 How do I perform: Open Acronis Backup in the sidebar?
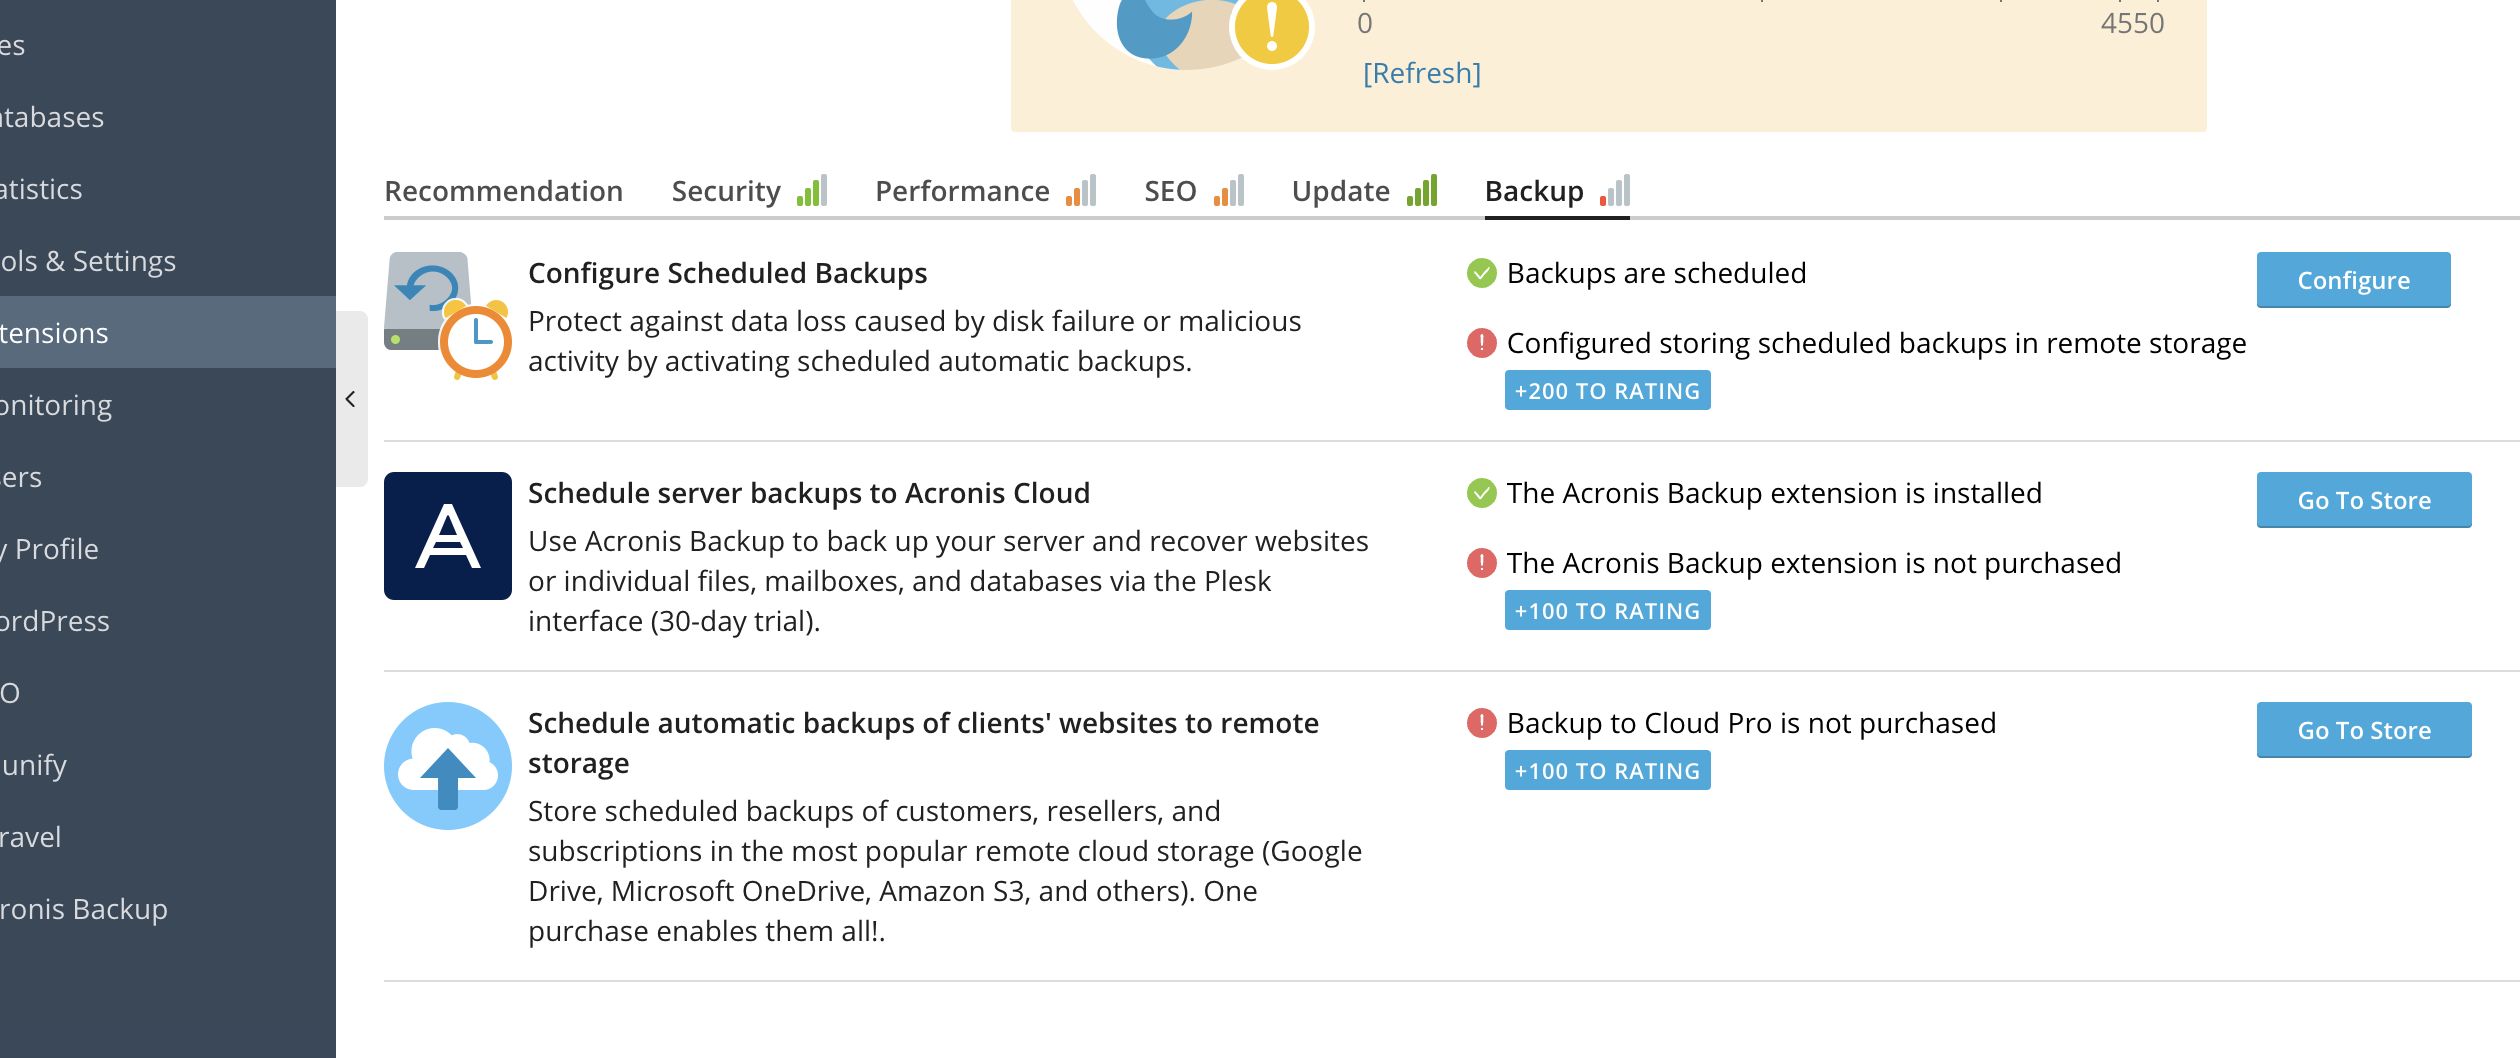[x=168, y=909]
